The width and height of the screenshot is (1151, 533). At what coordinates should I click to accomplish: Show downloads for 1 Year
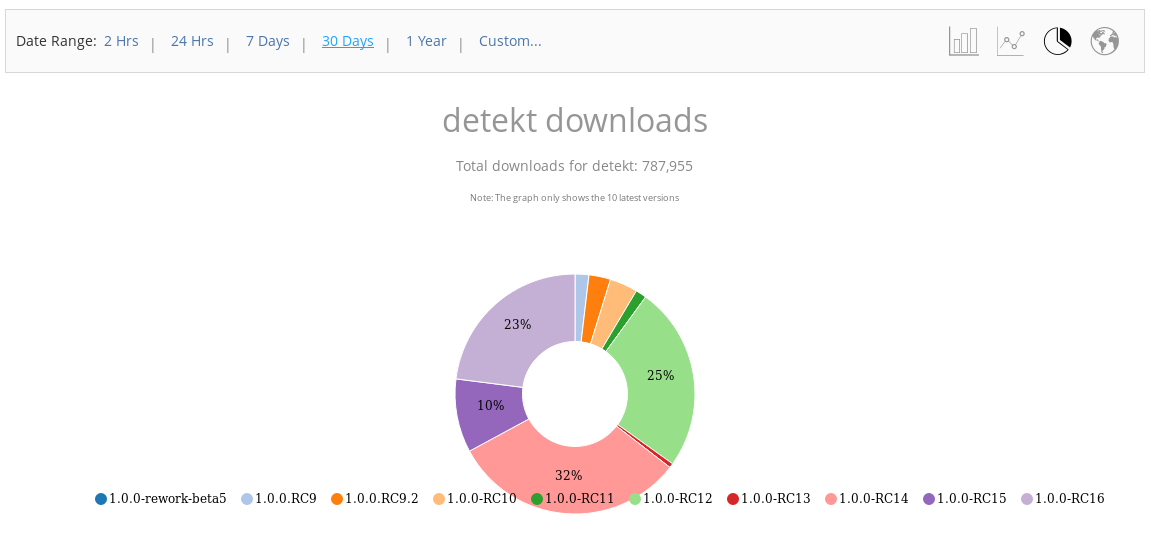point(426,41)
